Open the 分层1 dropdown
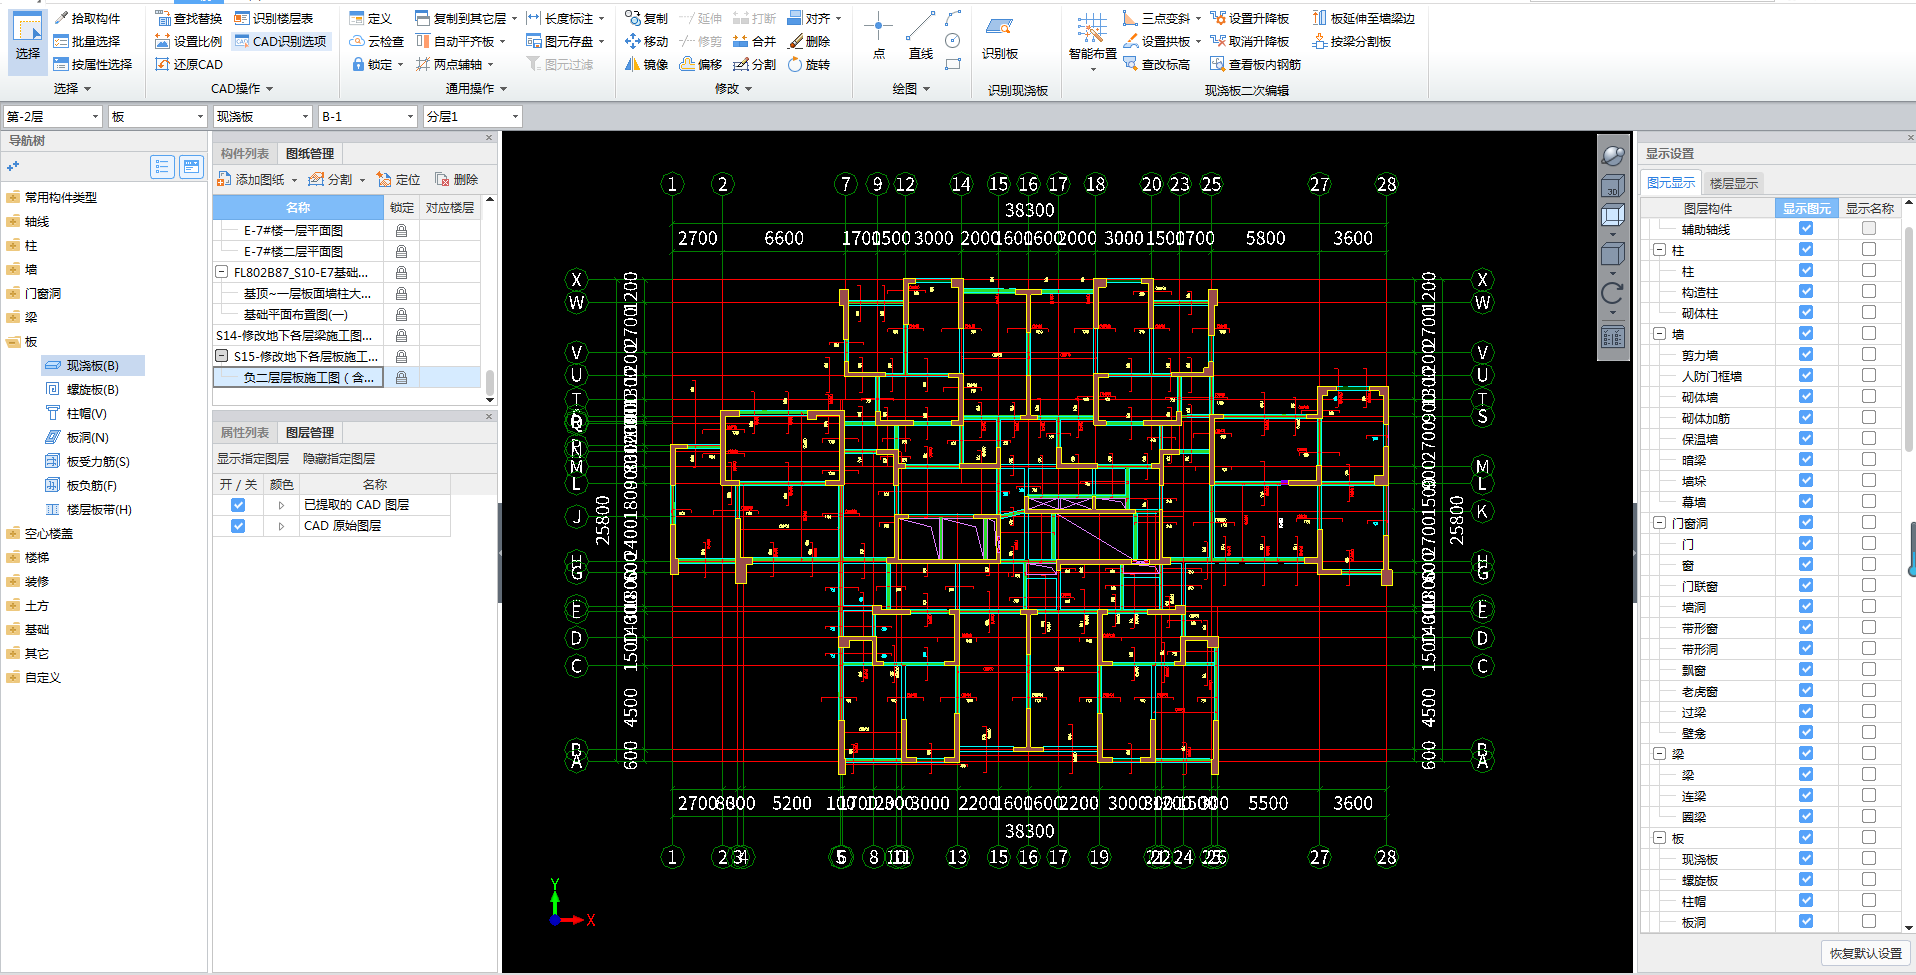This screenshot has height=975, width=1916. (x=515, y=117)
